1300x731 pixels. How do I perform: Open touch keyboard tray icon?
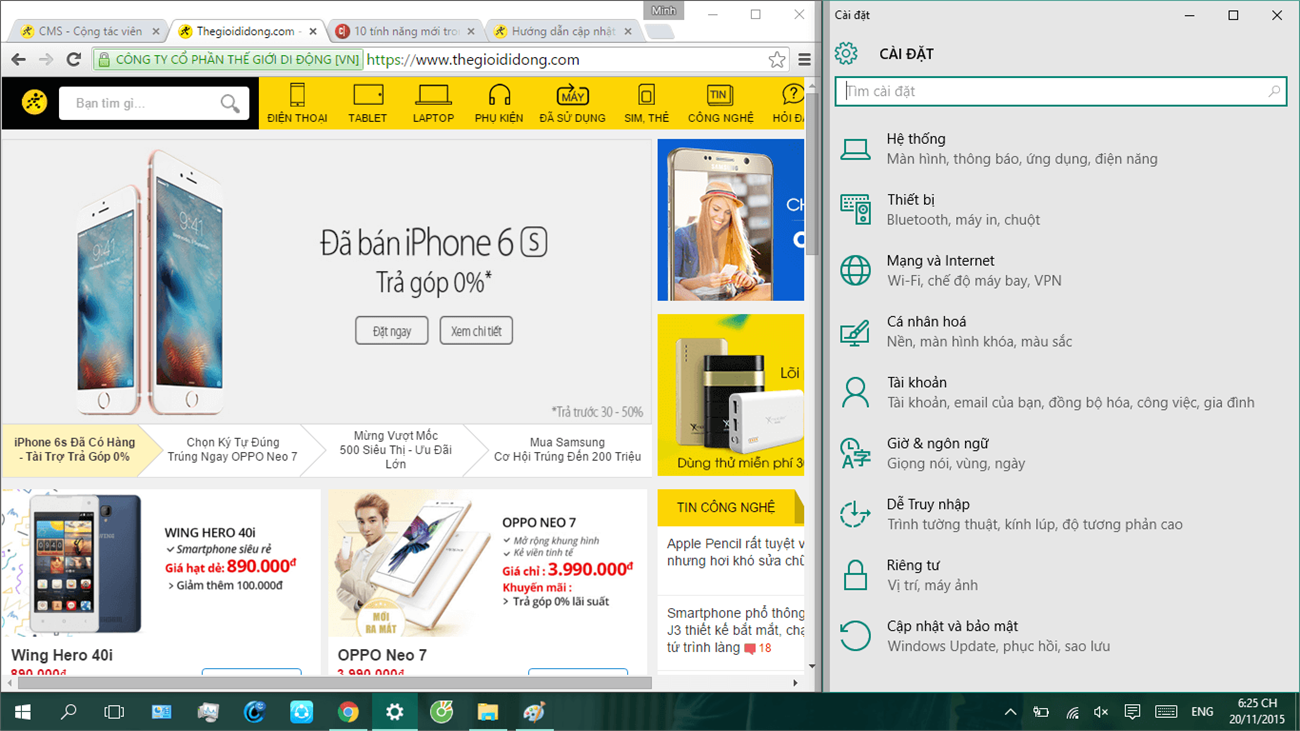1165,712
